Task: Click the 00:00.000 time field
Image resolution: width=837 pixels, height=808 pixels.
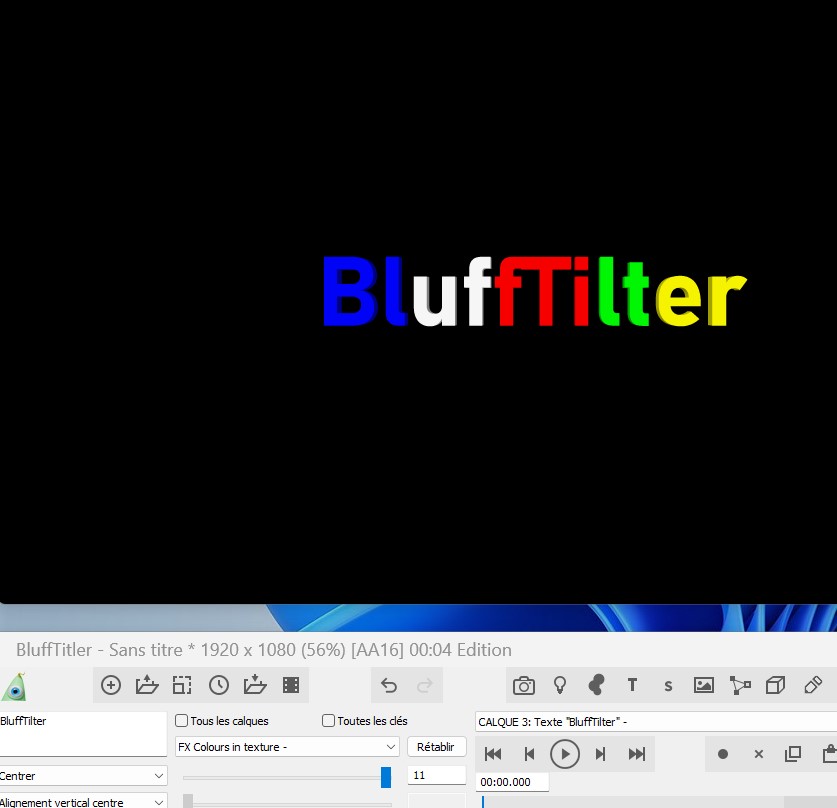Action: point(512,782)
